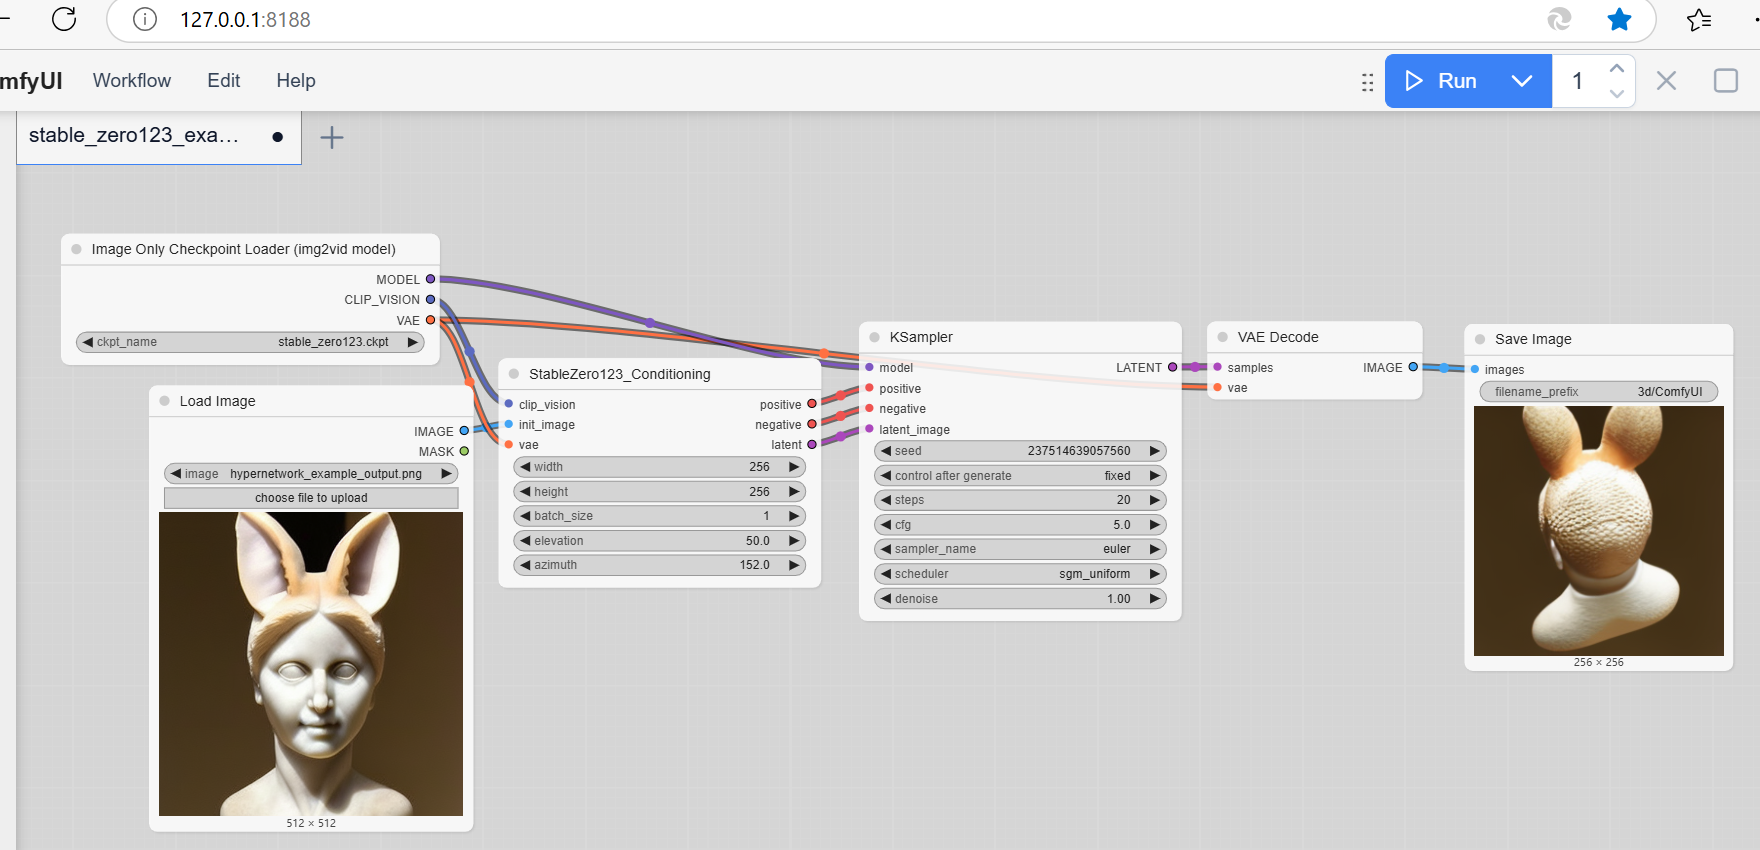Screen dimensions: 1760x850
Task: Collapse Image Only Checkpoint Loader node dot
Action: pyautogui.click(x=76, y=249)
